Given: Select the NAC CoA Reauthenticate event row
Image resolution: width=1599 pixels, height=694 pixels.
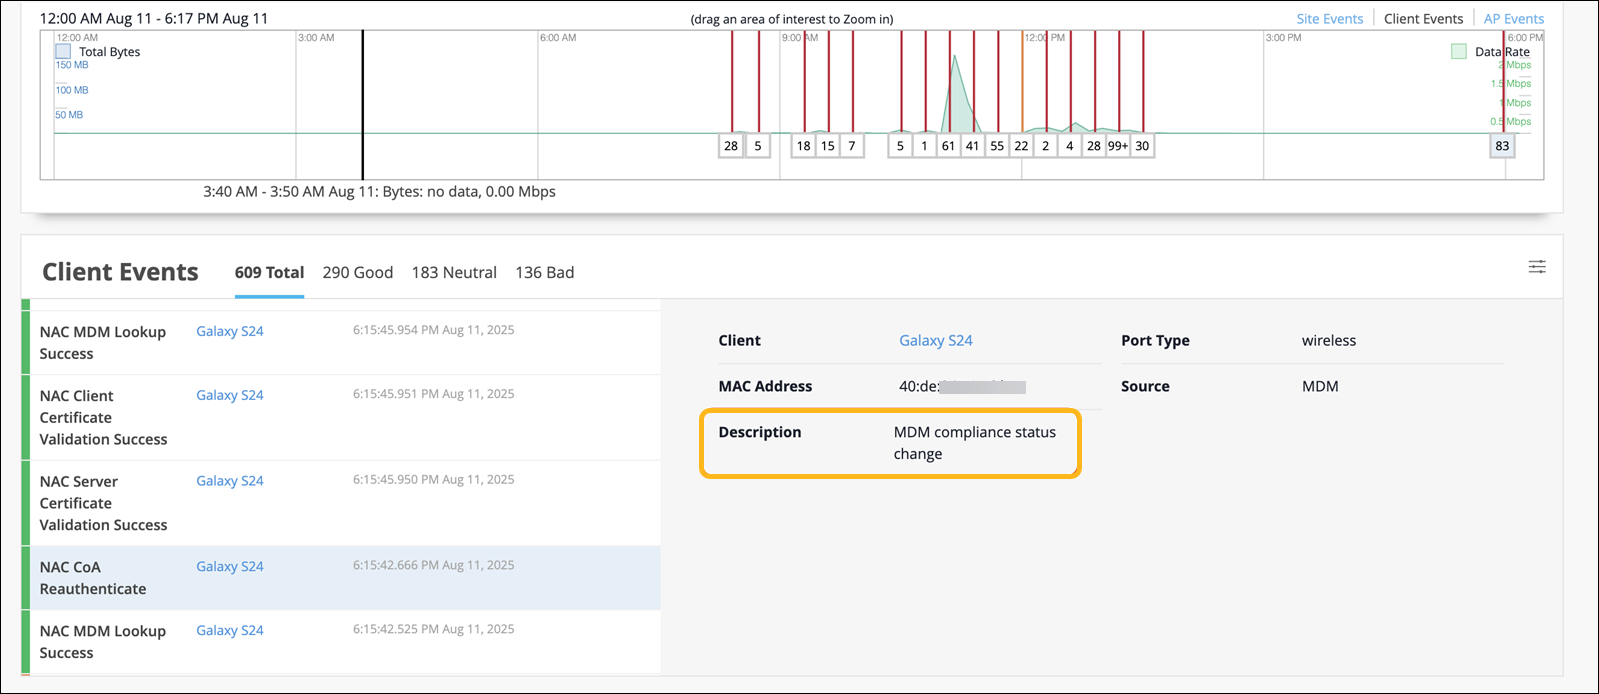Looking at the screenshot, I should point(93,578).
